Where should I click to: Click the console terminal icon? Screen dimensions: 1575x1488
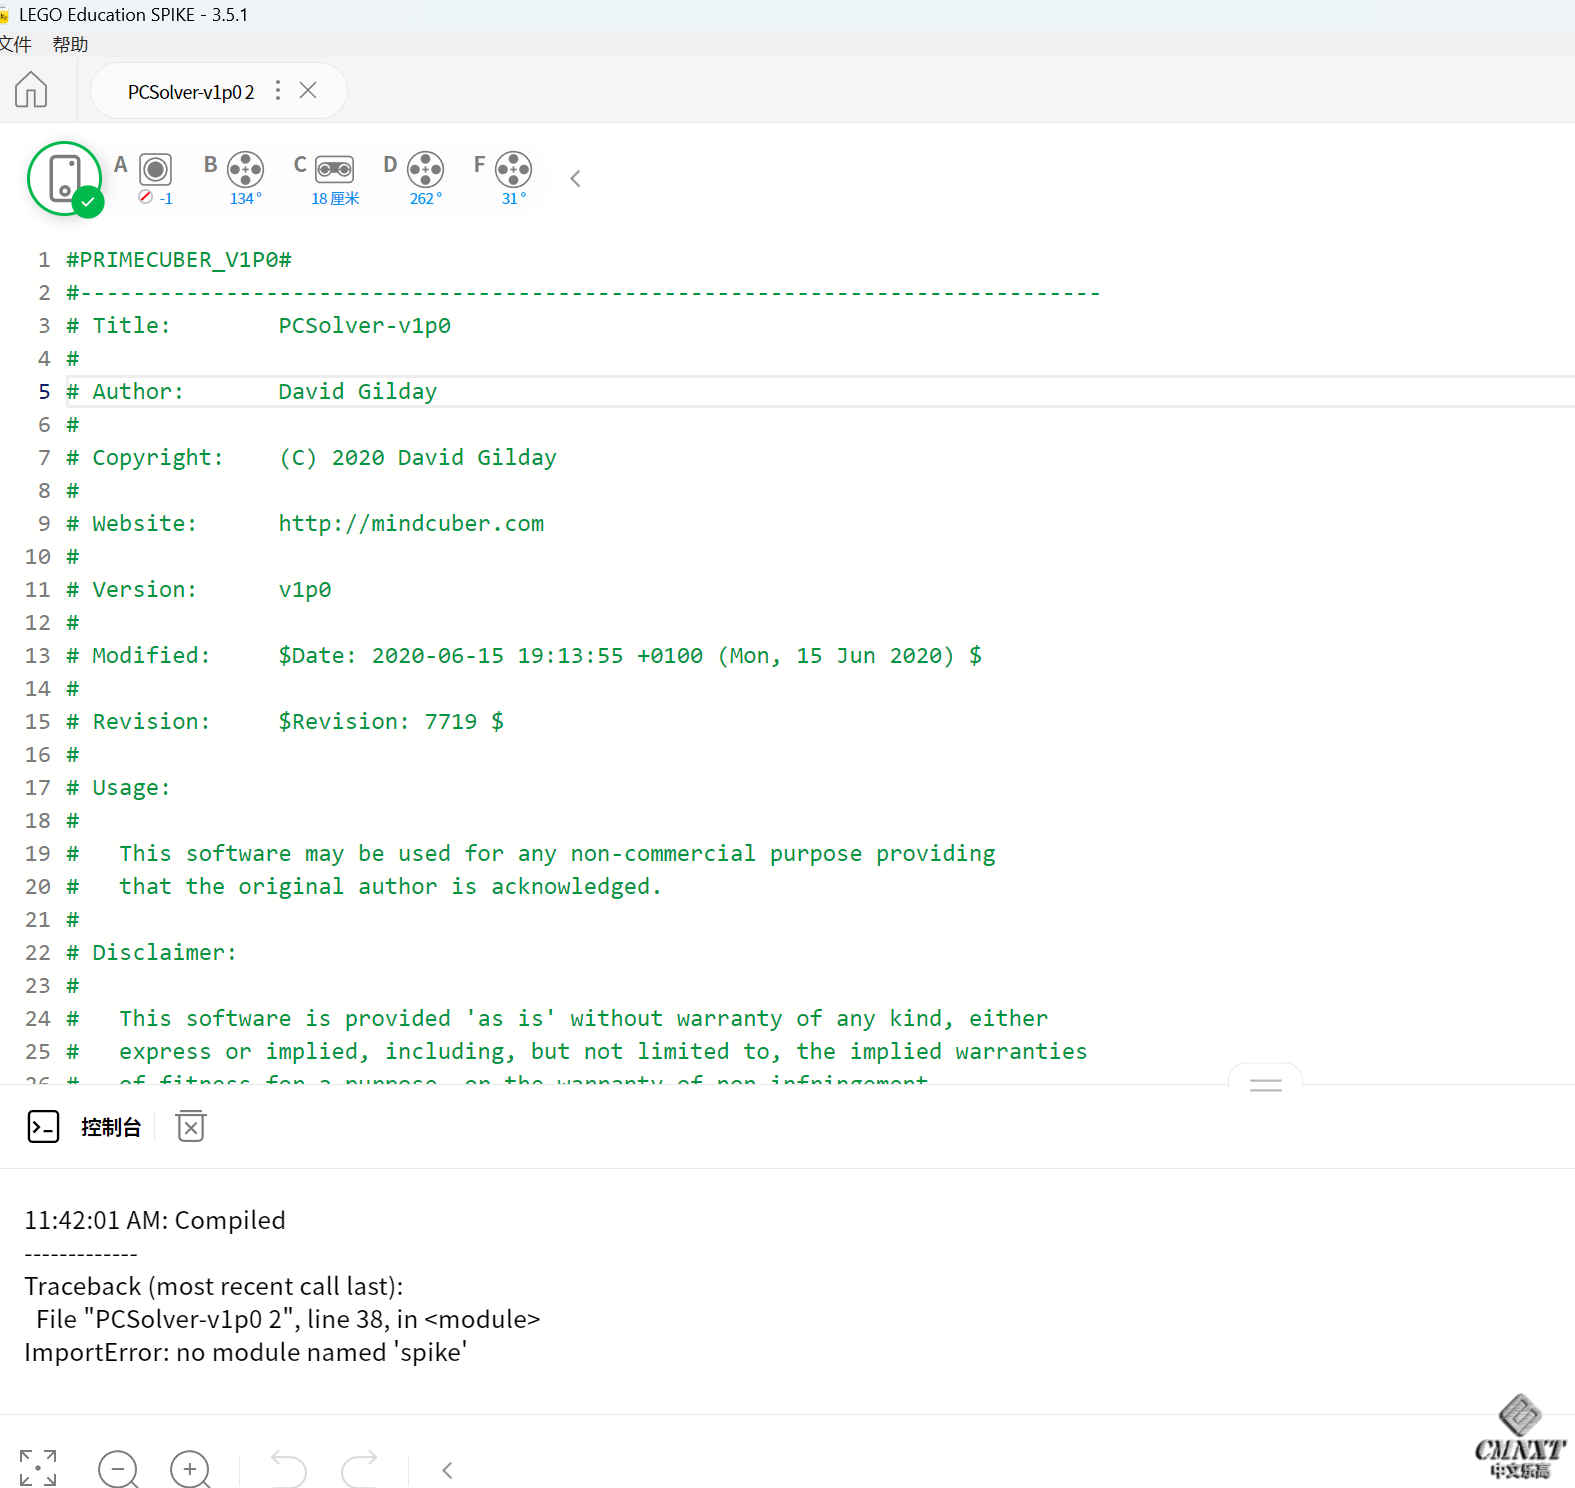click(x=43, y=1127)
